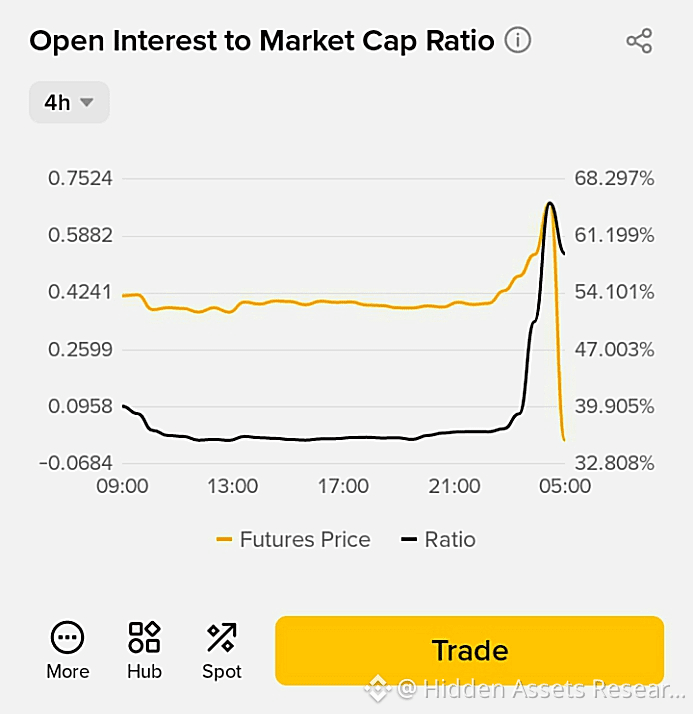The height and width of the screenshot is (714, 693).
Task: Select the 21:00 time axis label
Action: click(454, 486)
